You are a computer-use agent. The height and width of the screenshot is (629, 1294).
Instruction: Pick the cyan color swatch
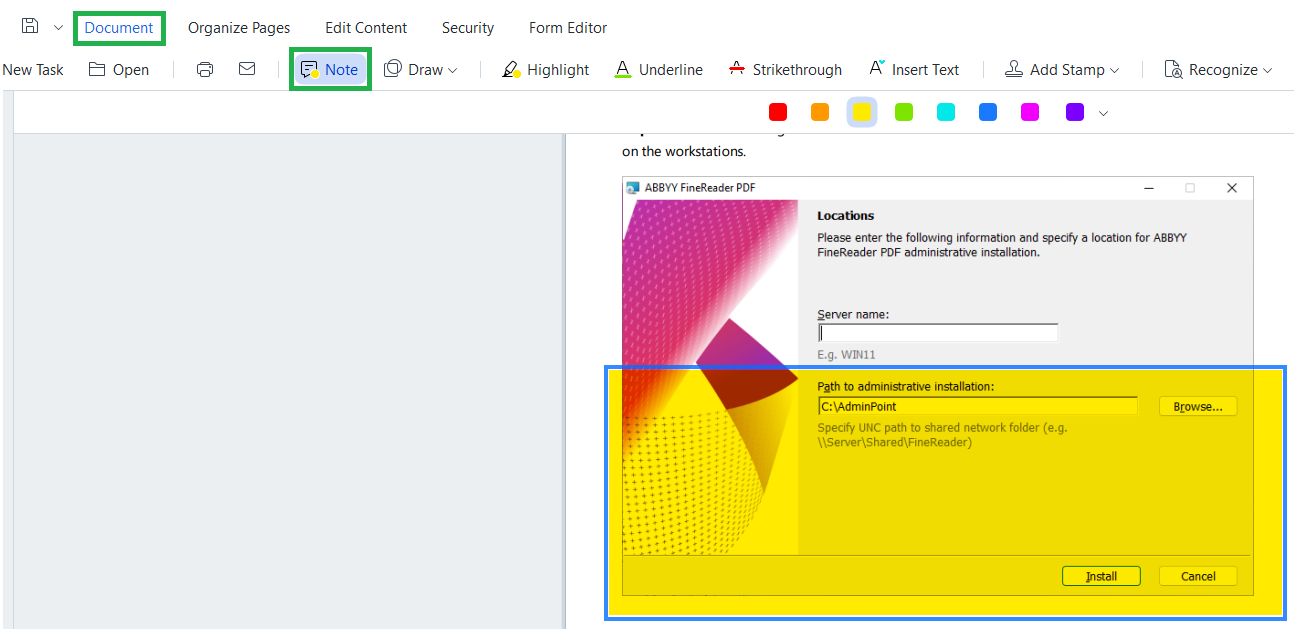point(946,113)
